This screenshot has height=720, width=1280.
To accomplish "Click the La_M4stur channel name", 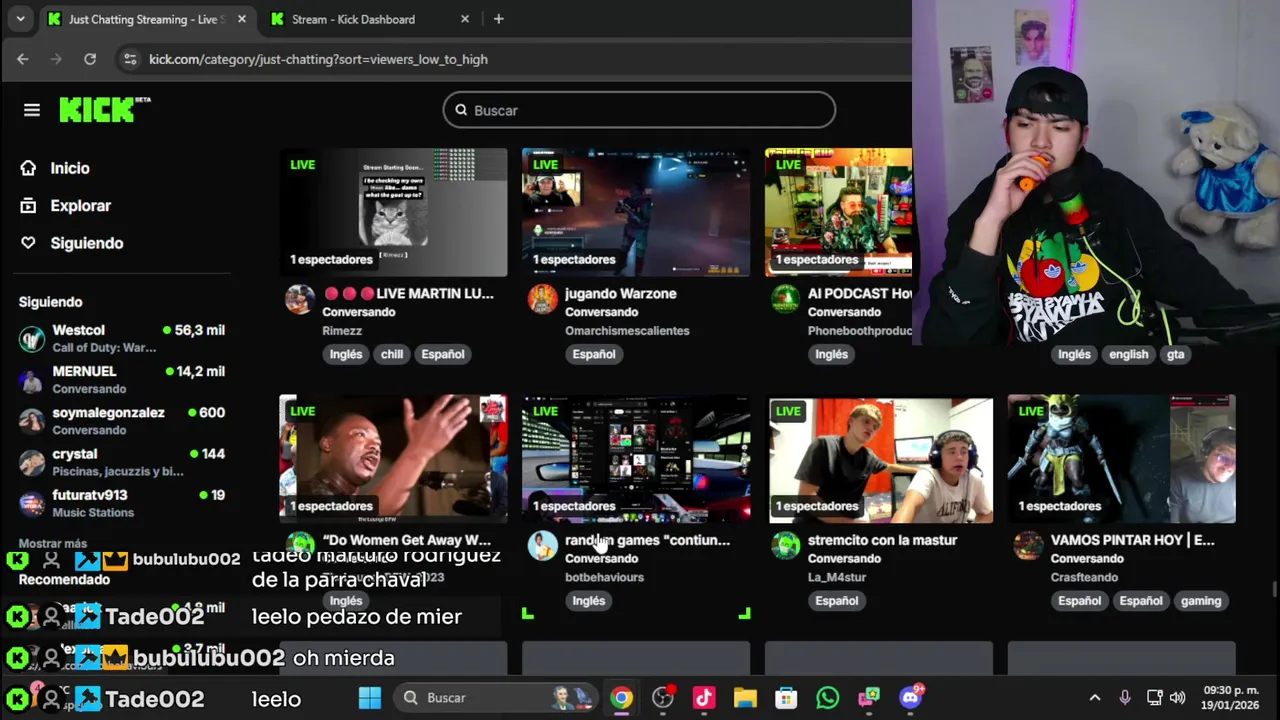I will [x=838, y=578].
